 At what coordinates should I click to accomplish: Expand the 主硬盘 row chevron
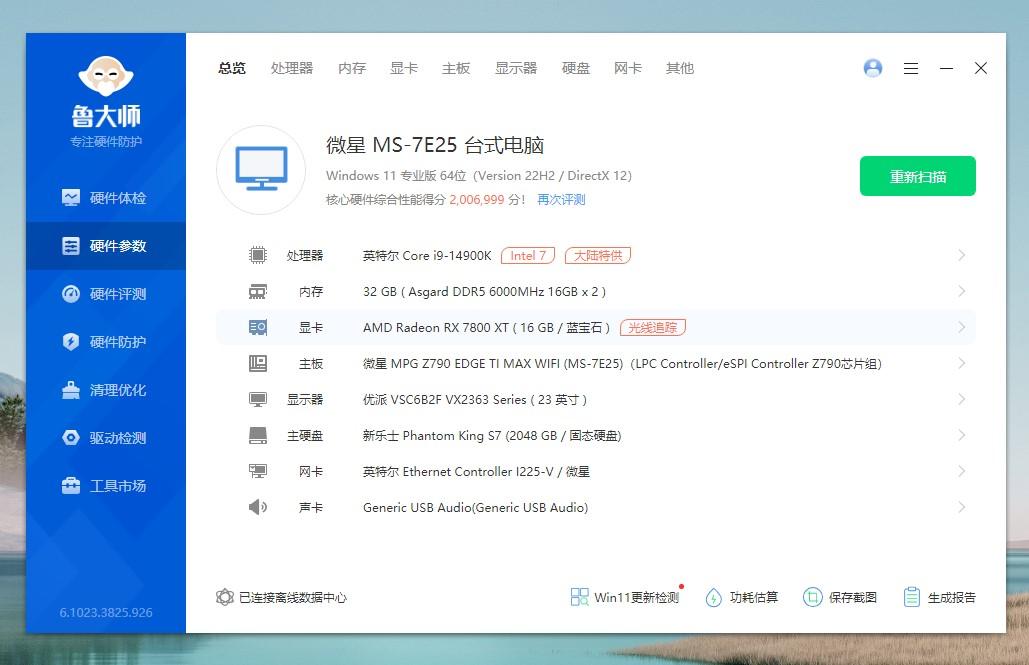[961, 435]
